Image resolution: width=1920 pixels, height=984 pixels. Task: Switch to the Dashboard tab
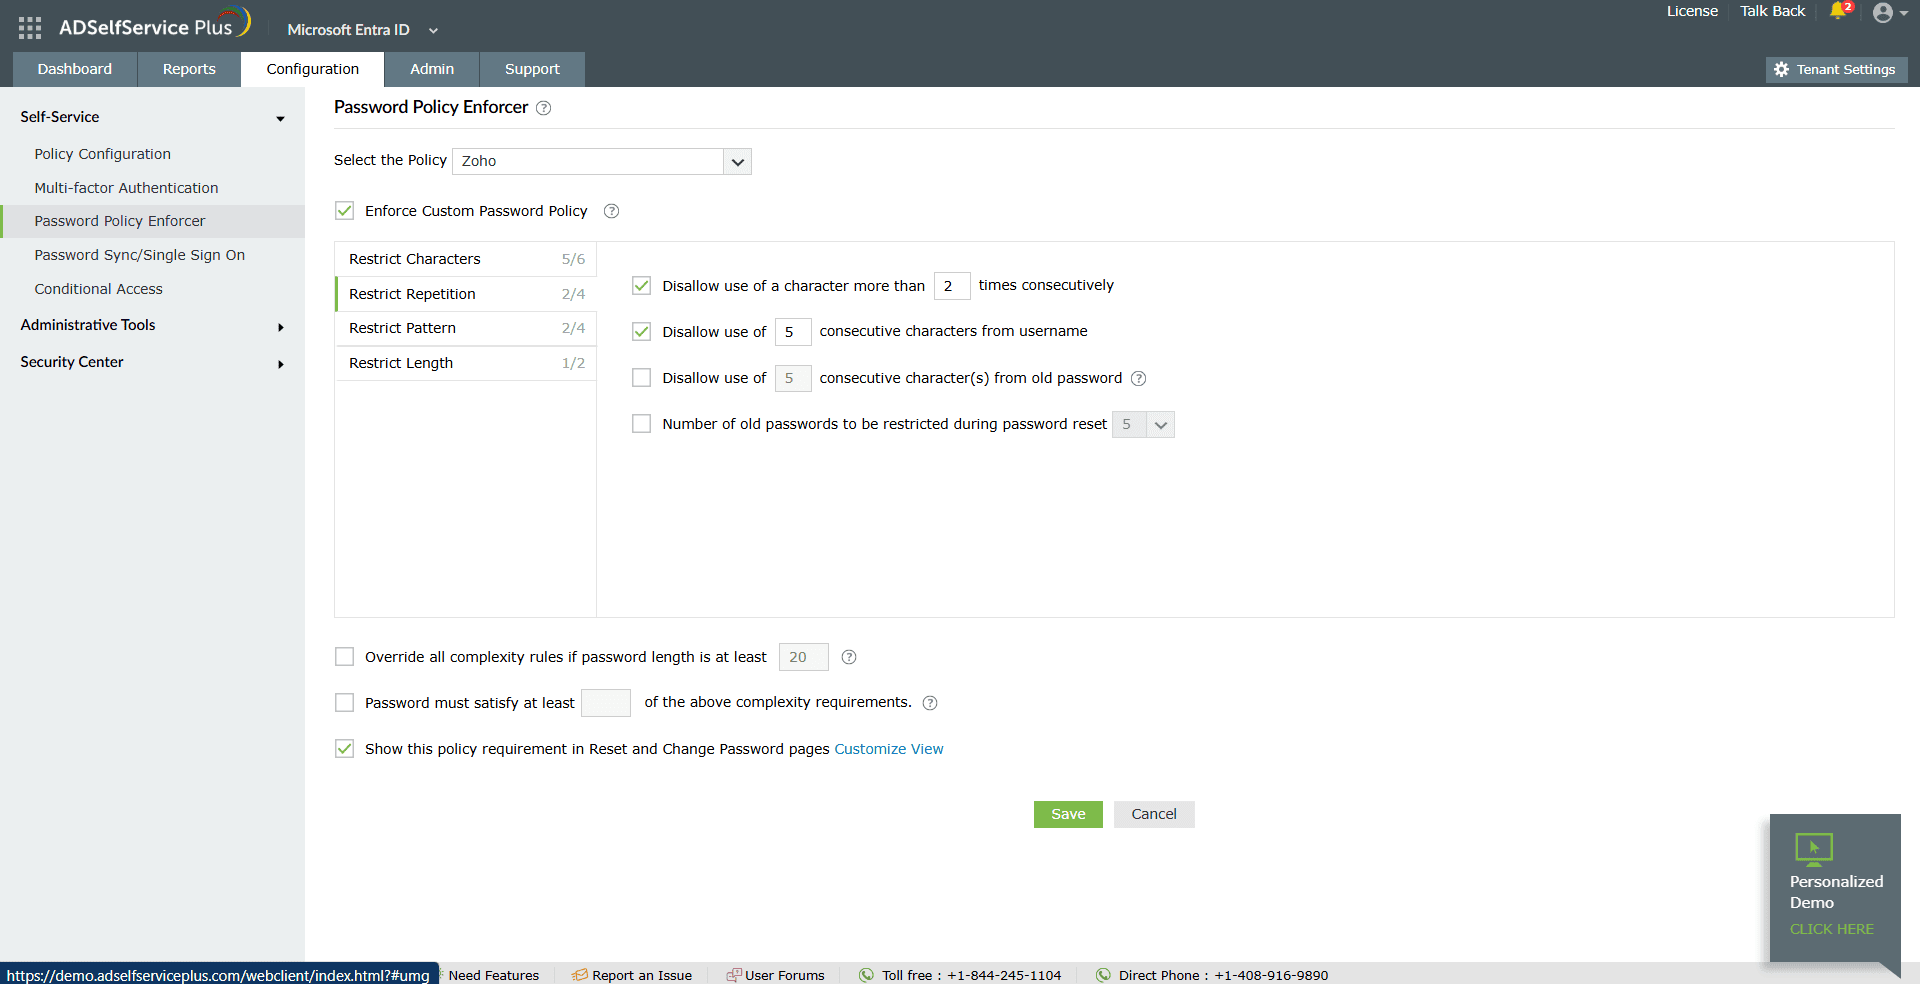point(75,69)
